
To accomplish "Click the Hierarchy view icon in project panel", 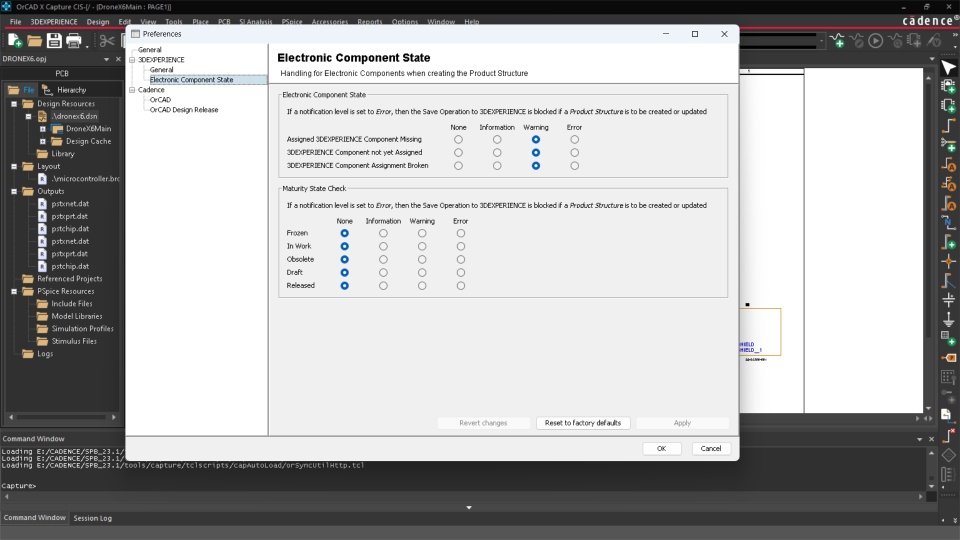I will (x=47, y=90).
